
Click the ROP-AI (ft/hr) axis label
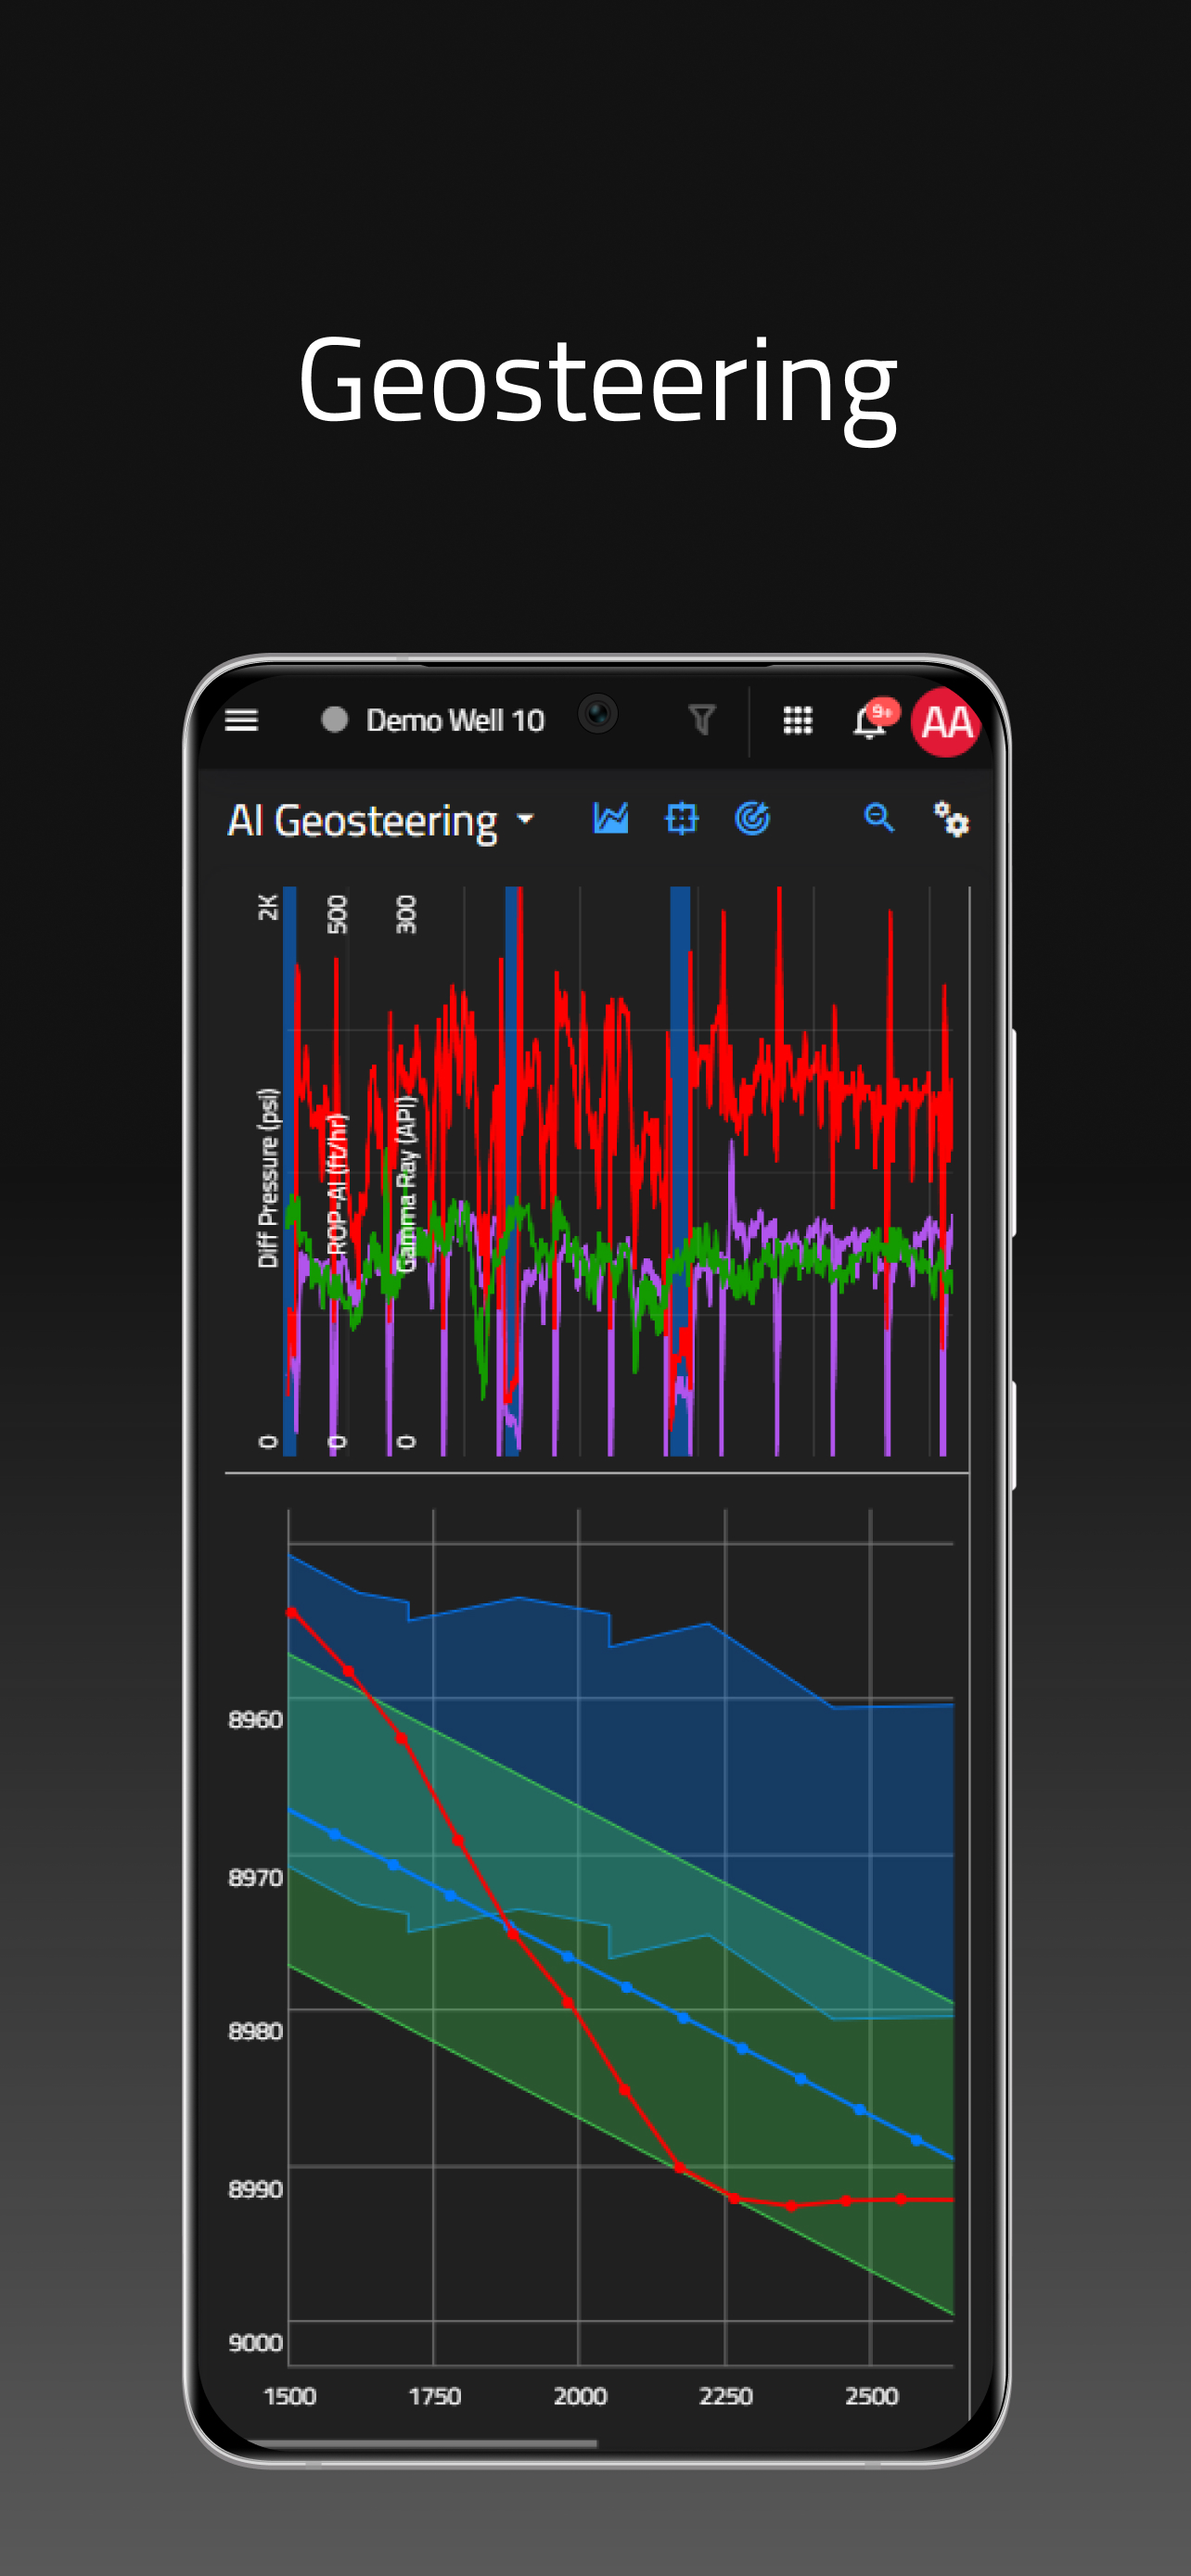tap(337, 1184)
